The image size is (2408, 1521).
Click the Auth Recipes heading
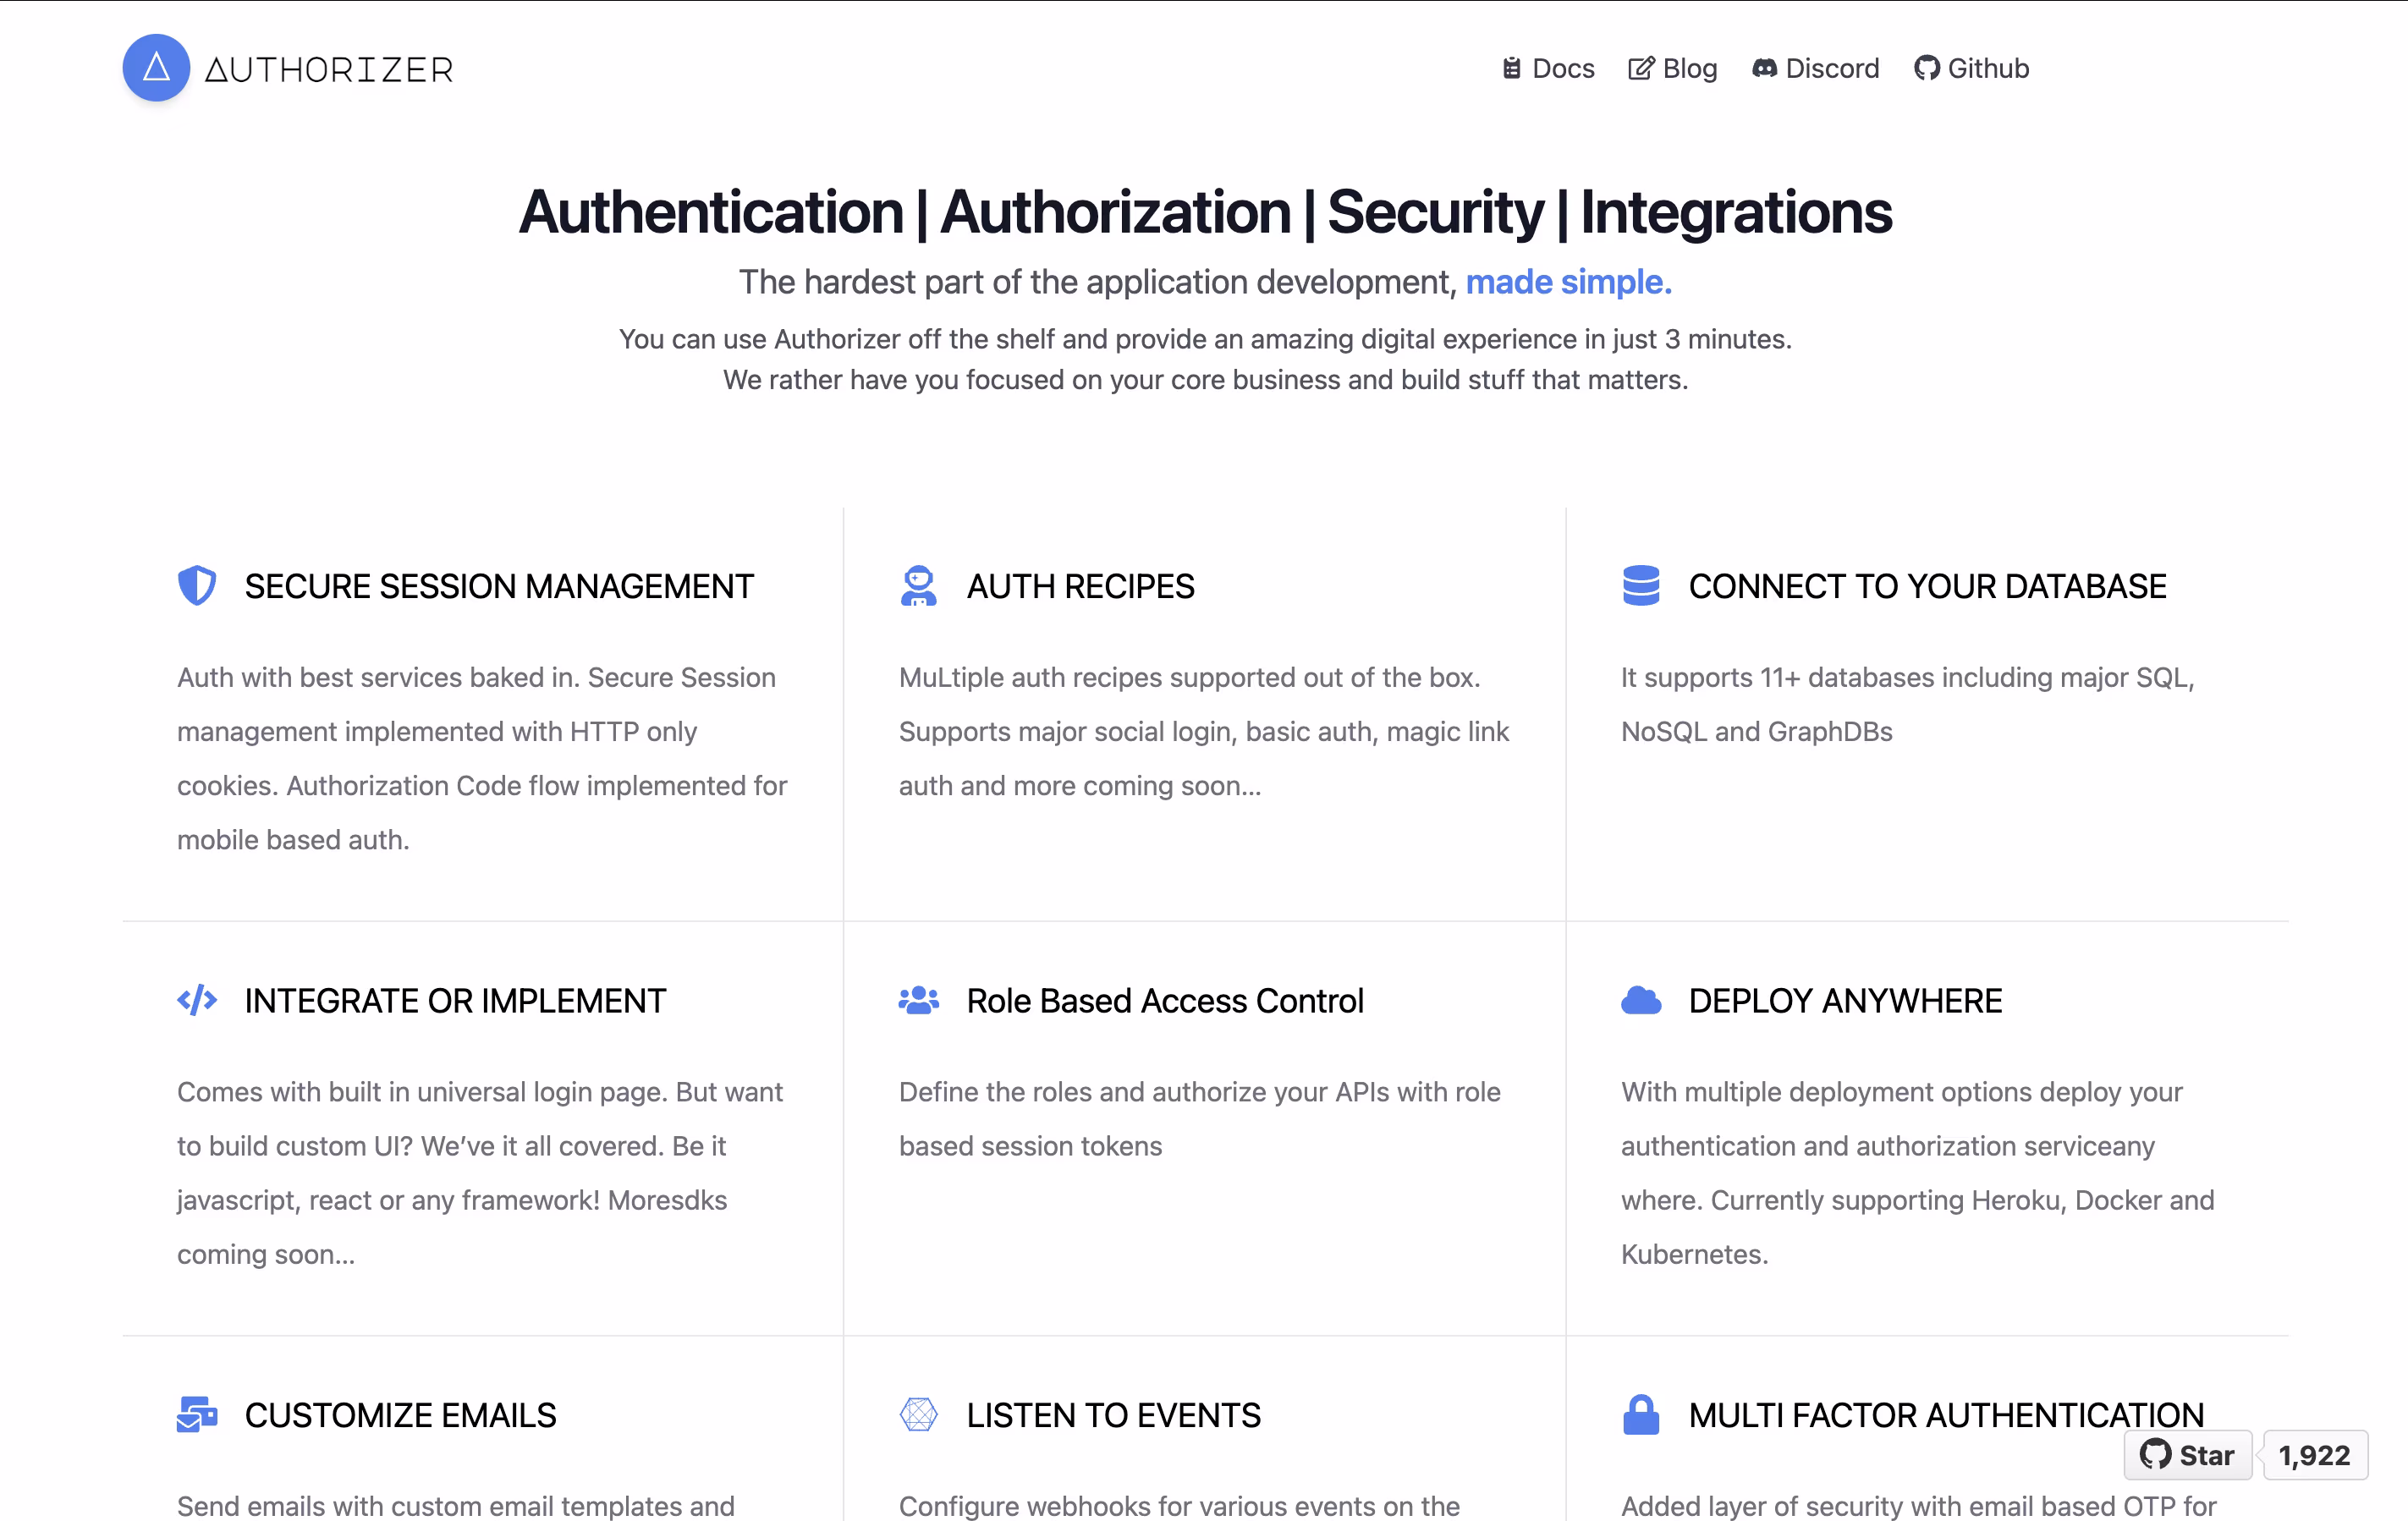coord(1080,586)
